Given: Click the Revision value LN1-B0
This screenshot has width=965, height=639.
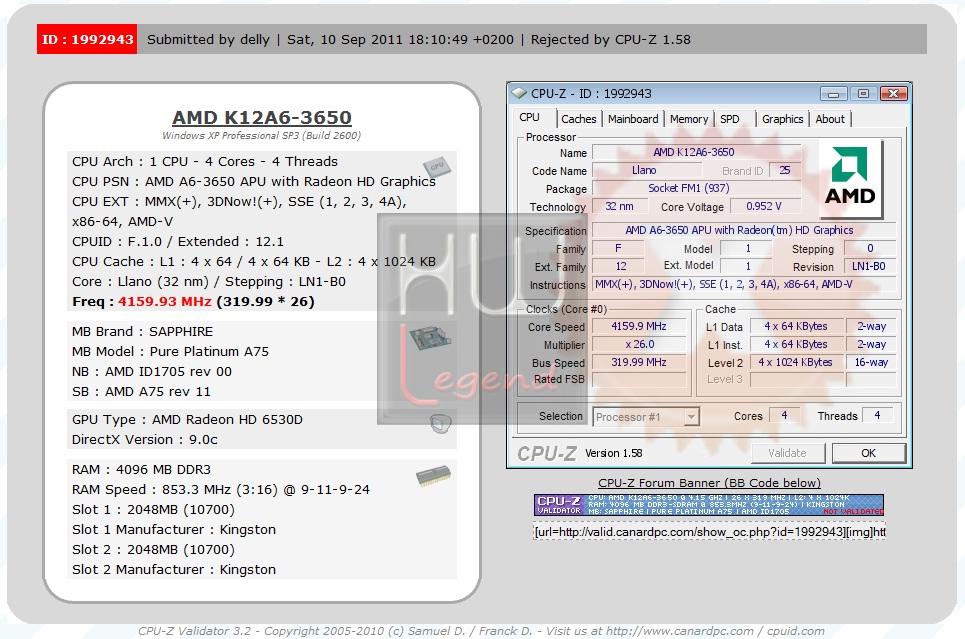Looking at the screenshot, I should [x=868, y=267].
